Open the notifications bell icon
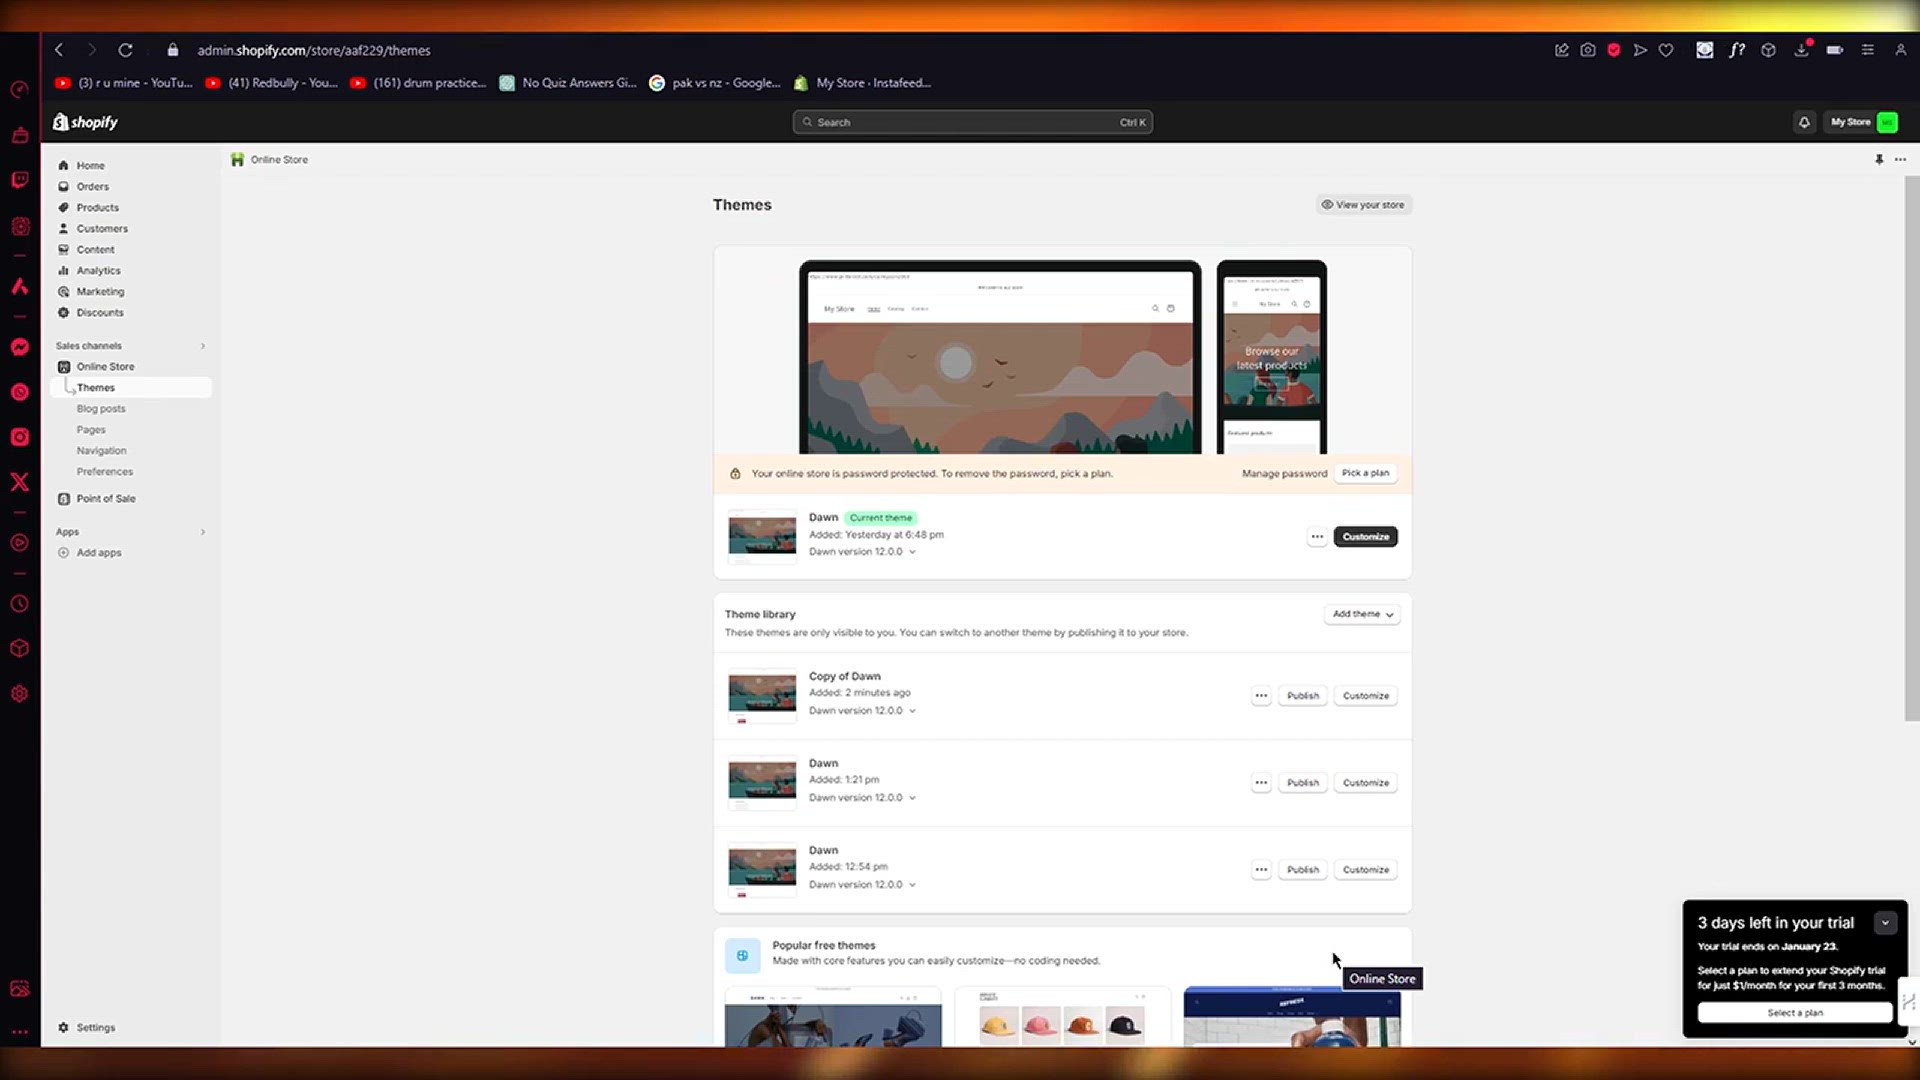This screenshot has width=1920, height=1080. coord(1804,122)
